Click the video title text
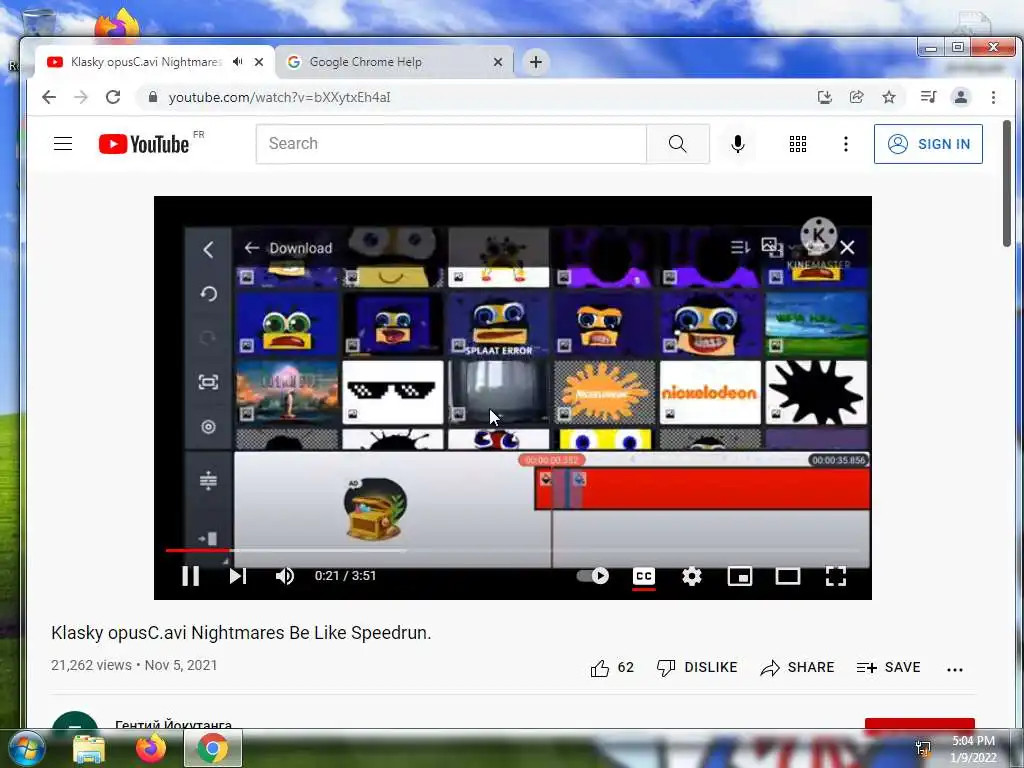Image resolution: width=1024 pixels, height=768 pixels. point(241,633)
